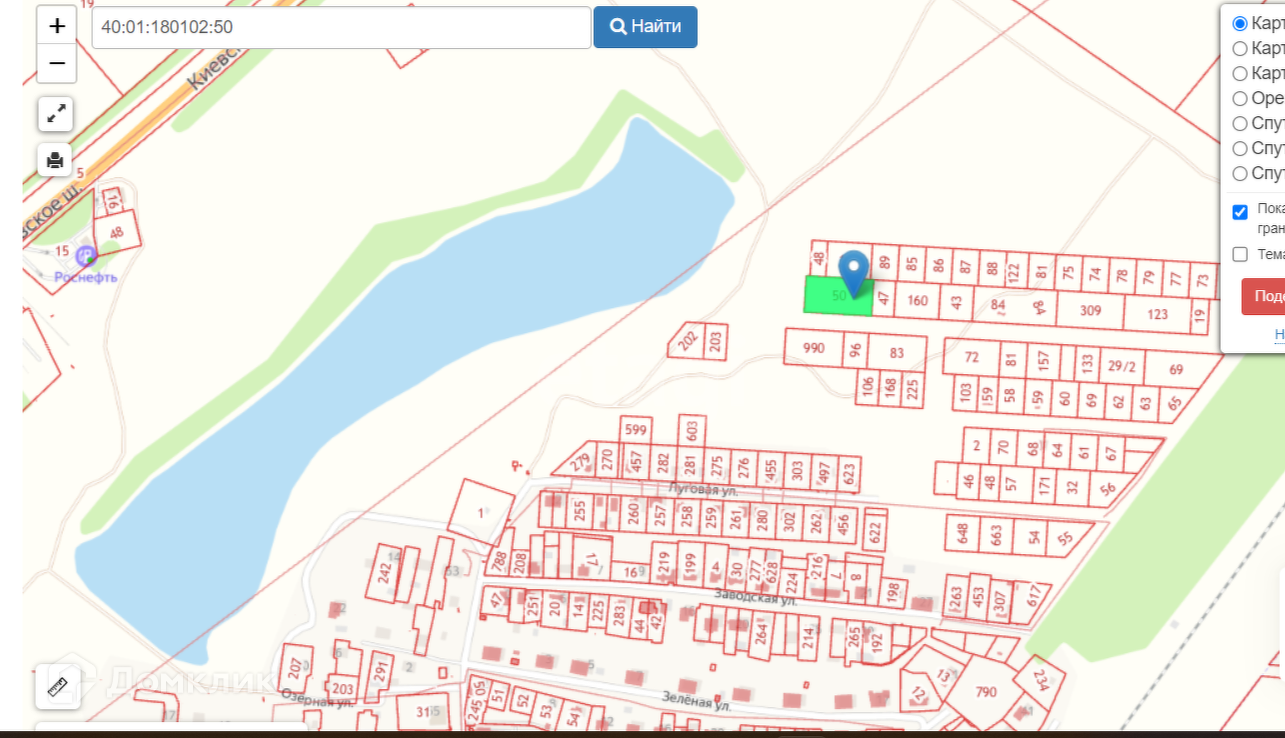Click parcel number 242
Viewport: 1285px width, 738px height.
click(x=385, y=573)
